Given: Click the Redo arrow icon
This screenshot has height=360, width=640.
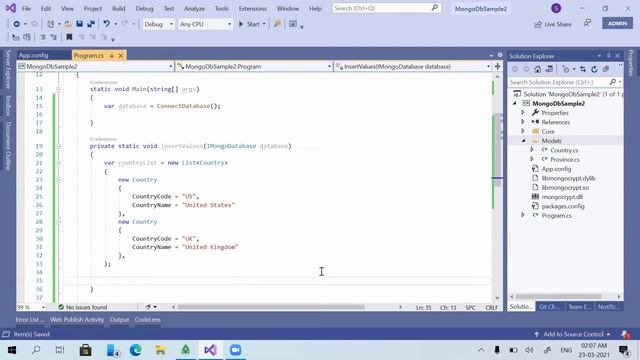Looking at the screenshot, I should click(125, 24).
